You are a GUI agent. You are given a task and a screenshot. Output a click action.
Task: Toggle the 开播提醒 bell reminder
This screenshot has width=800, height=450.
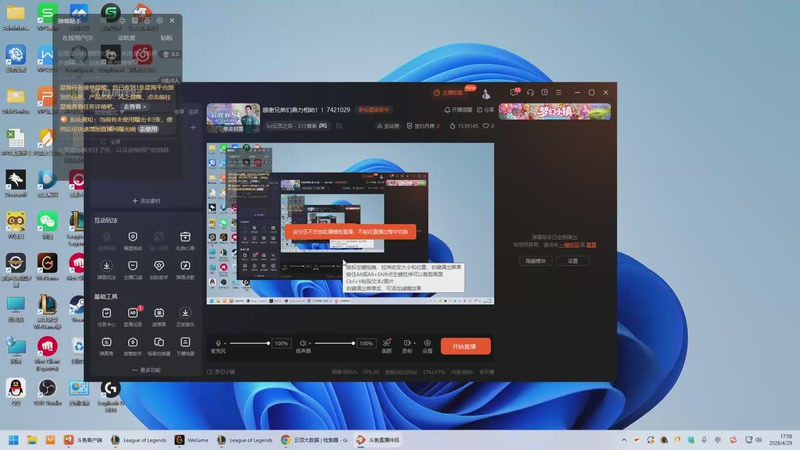[458, 110]
